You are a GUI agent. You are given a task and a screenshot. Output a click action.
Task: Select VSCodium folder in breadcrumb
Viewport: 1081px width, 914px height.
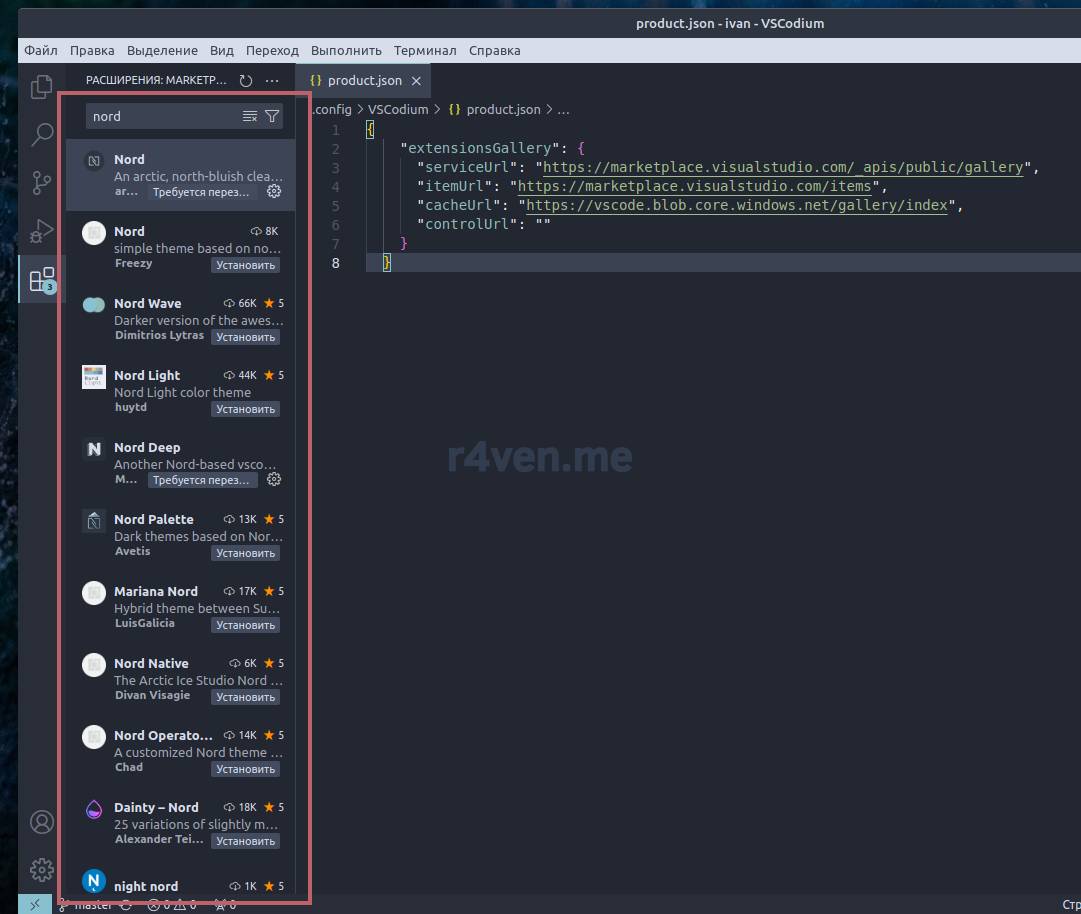pos(397,110)
